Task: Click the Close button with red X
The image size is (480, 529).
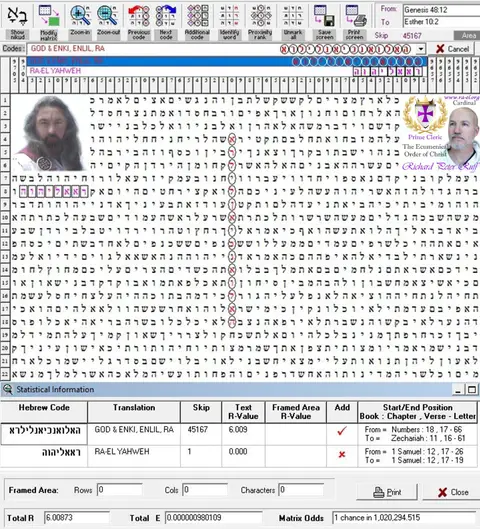Action: pos(453,492)
